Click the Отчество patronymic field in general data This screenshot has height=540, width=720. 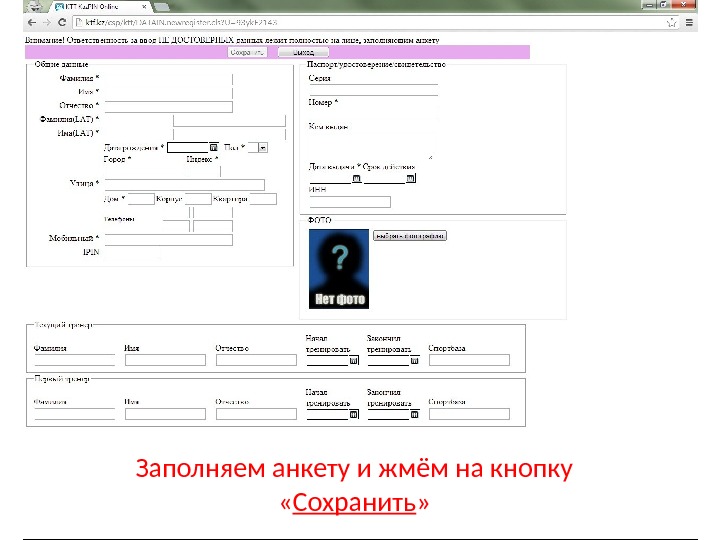pos(169,107)
